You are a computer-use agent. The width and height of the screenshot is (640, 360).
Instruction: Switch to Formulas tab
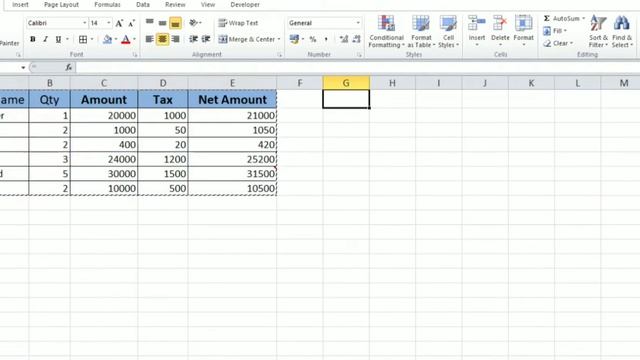[x=107, y=5]
